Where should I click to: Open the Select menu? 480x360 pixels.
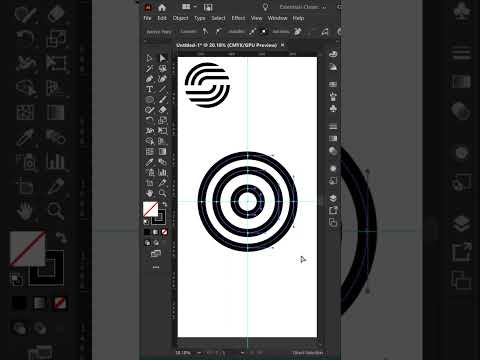pyautogui.click(x=218, y=18)
